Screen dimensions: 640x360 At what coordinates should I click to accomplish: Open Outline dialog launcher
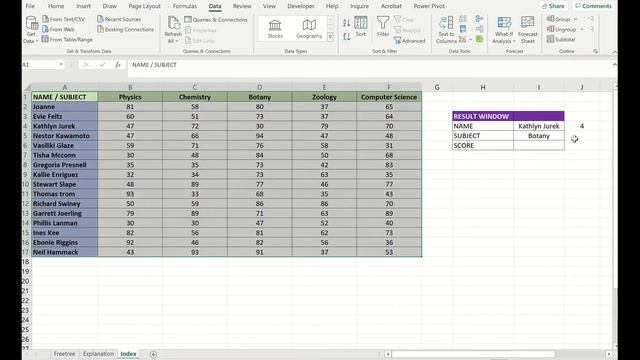[x=596, y=51]
